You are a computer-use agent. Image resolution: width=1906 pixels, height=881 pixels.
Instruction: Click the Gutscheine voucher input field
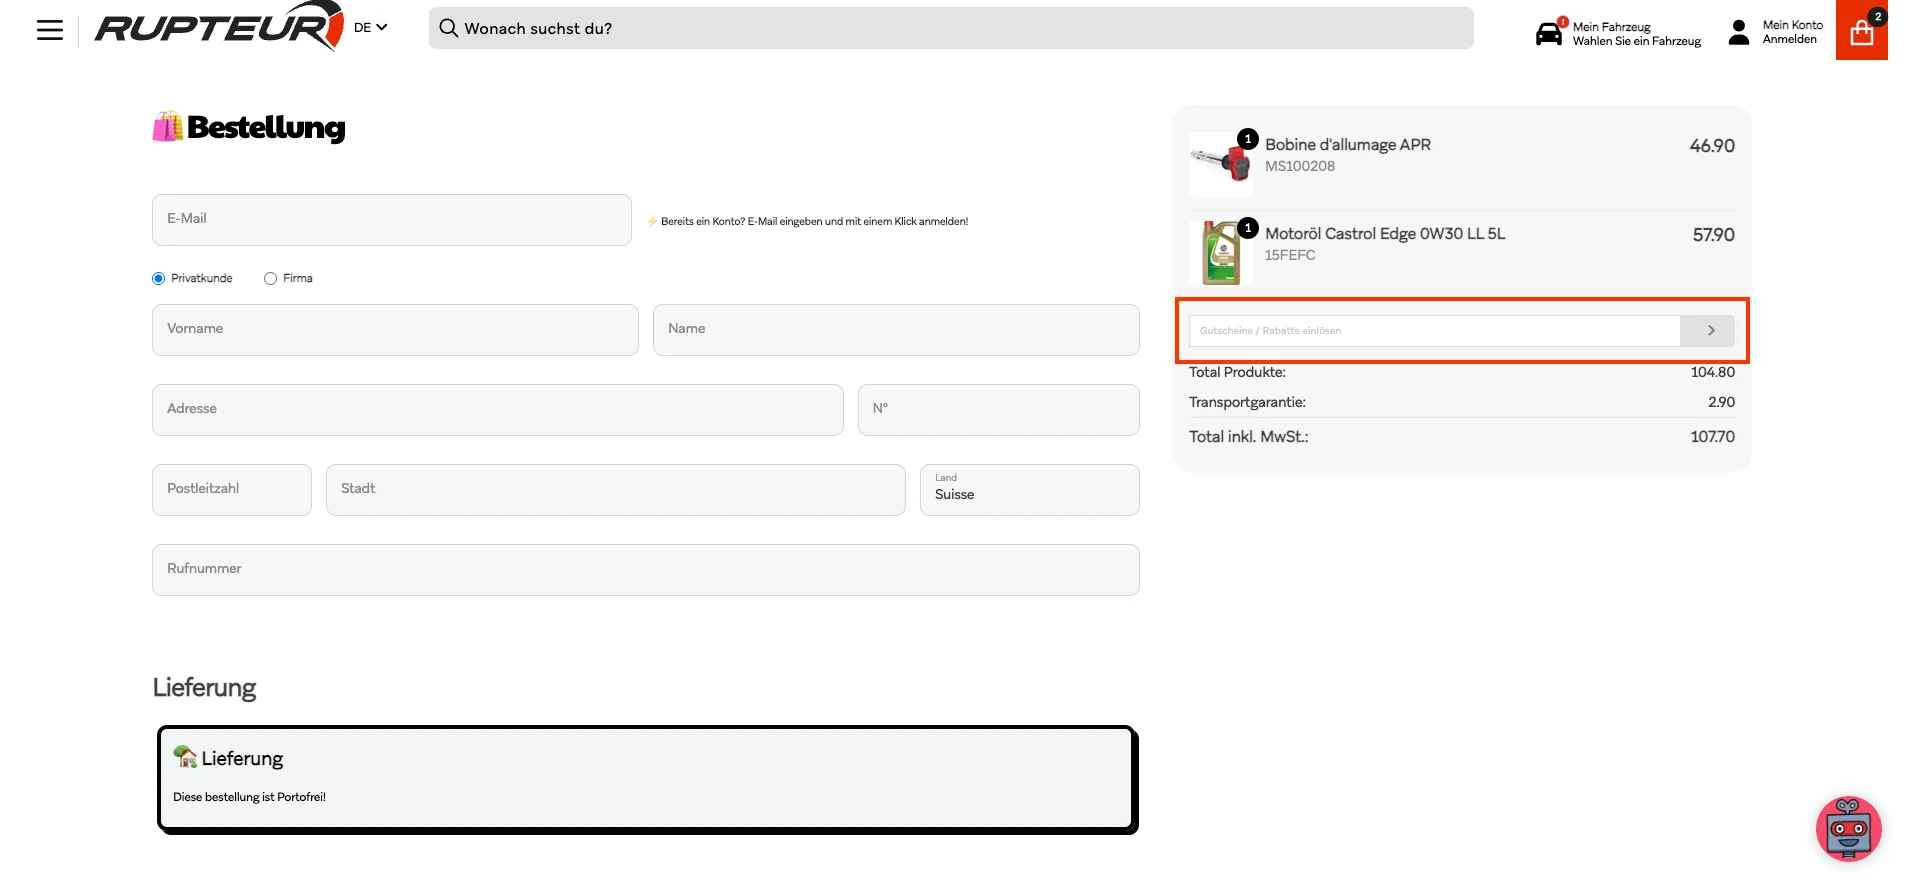click(1433, 330)
